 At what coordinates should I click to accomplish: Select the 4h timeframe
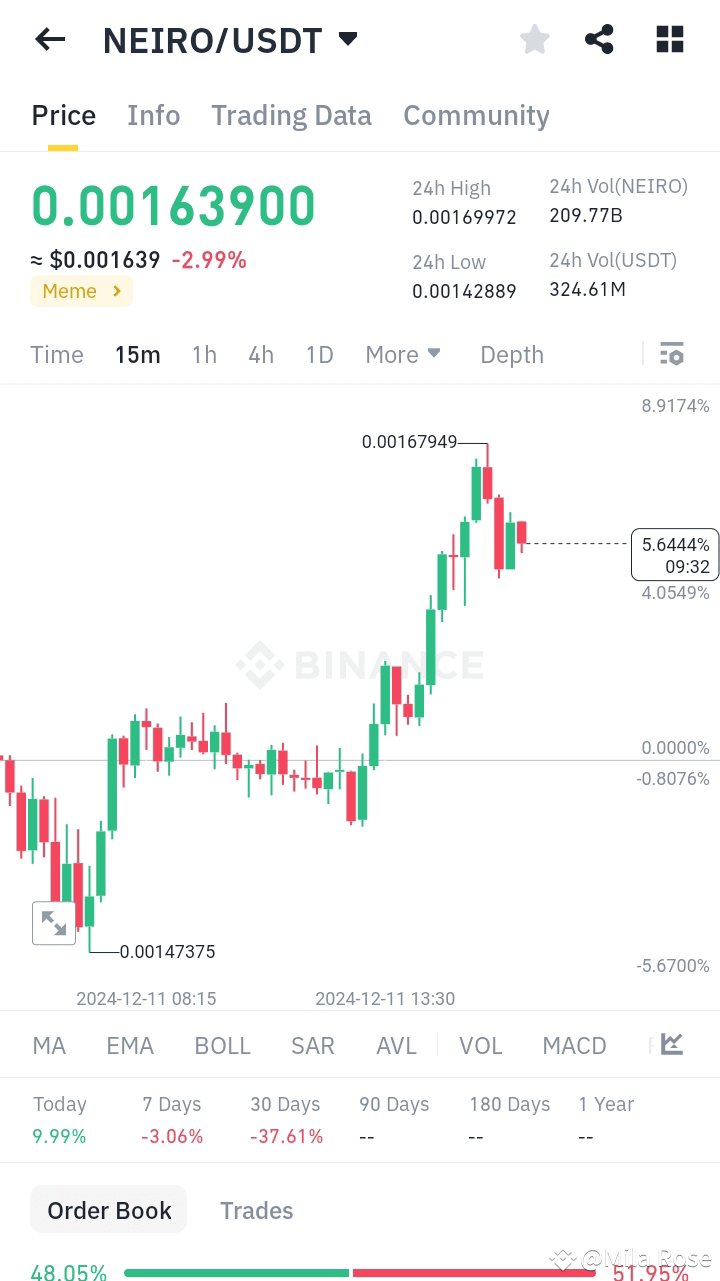261,354
